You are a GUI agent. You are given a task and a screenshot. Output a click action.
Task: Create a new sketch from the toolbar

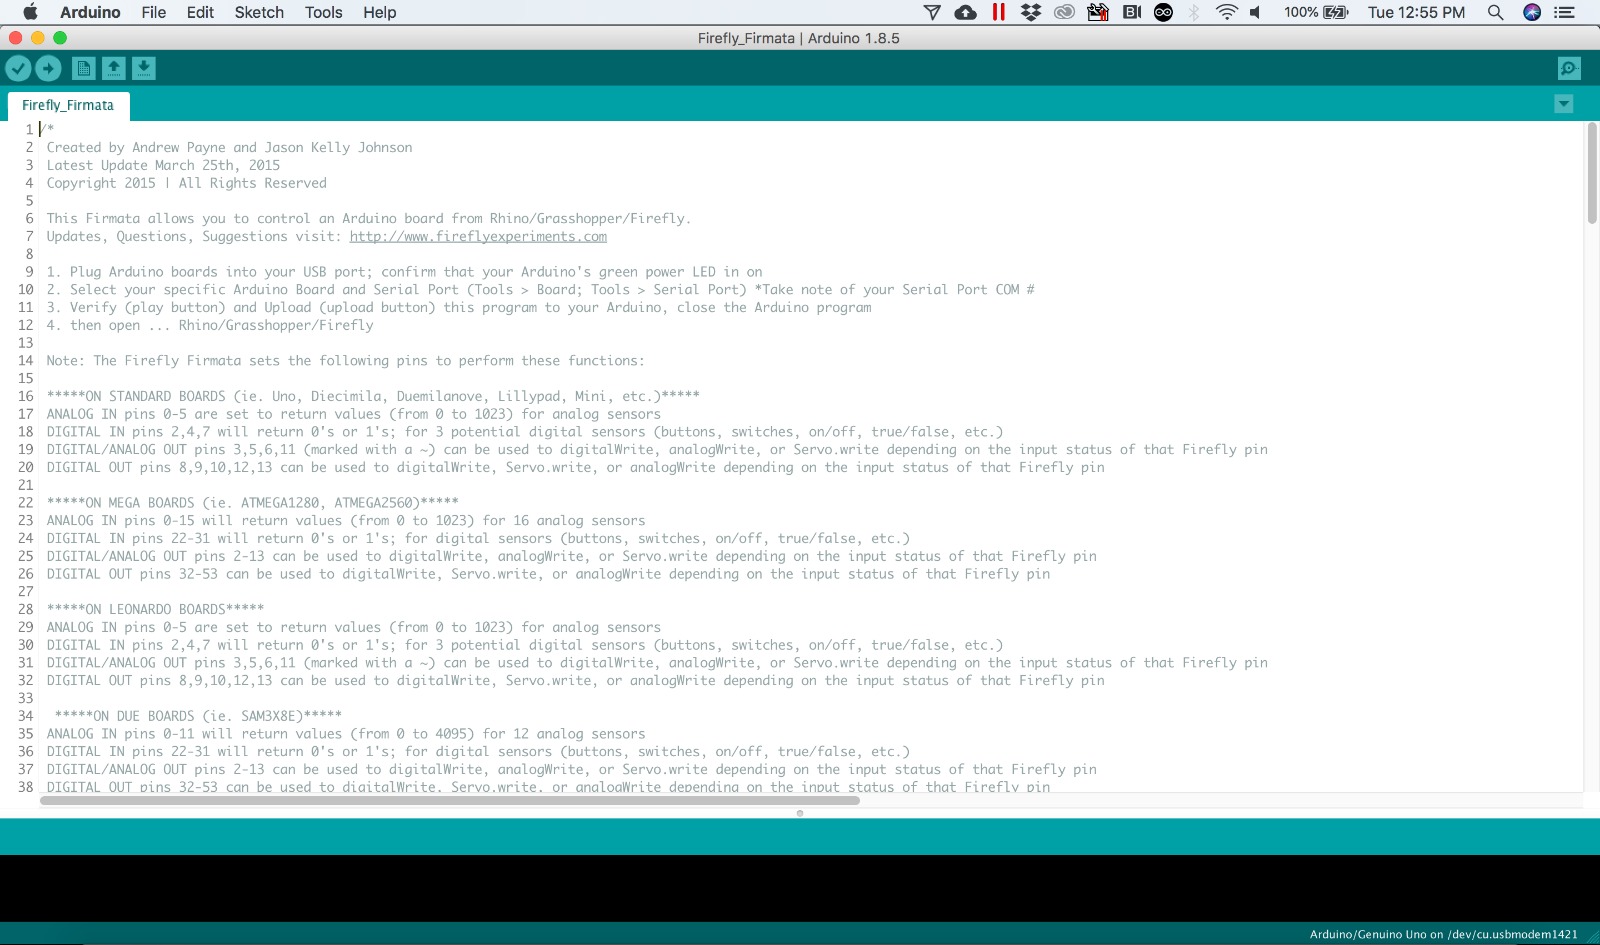click(x=84, y=68)
